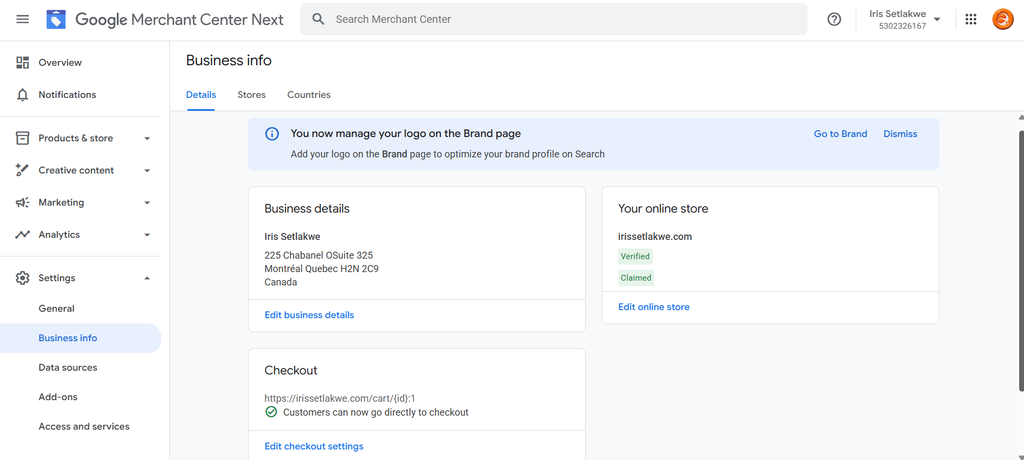The height and width of the screenshot is (460, 1024).
Task: Switch to the Countries tab
Action: [309, 95]
